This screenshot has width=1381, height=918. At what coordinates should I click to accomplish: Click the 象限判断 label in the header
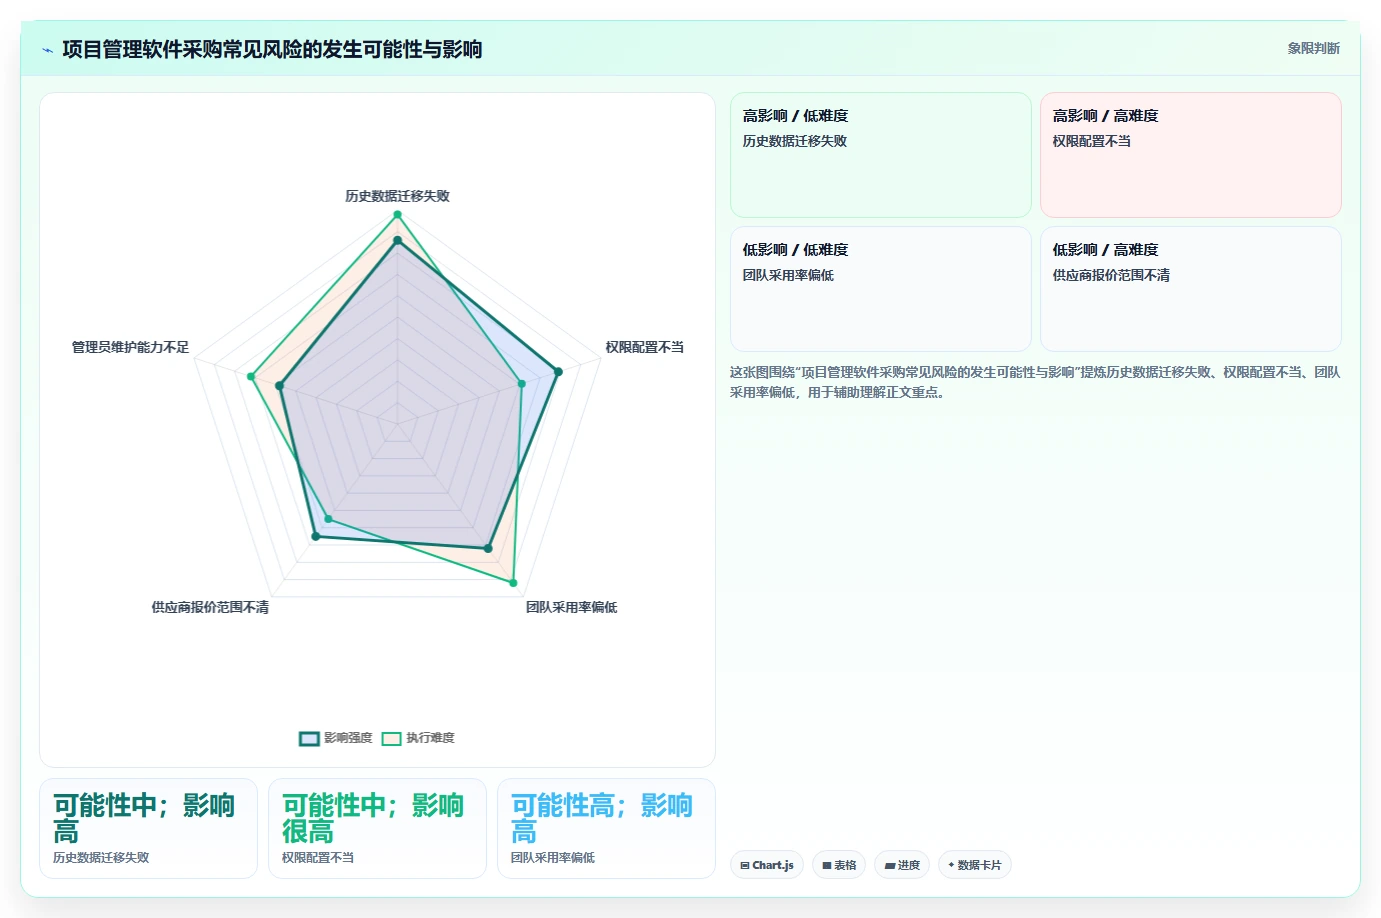(x=1313, y=48)
